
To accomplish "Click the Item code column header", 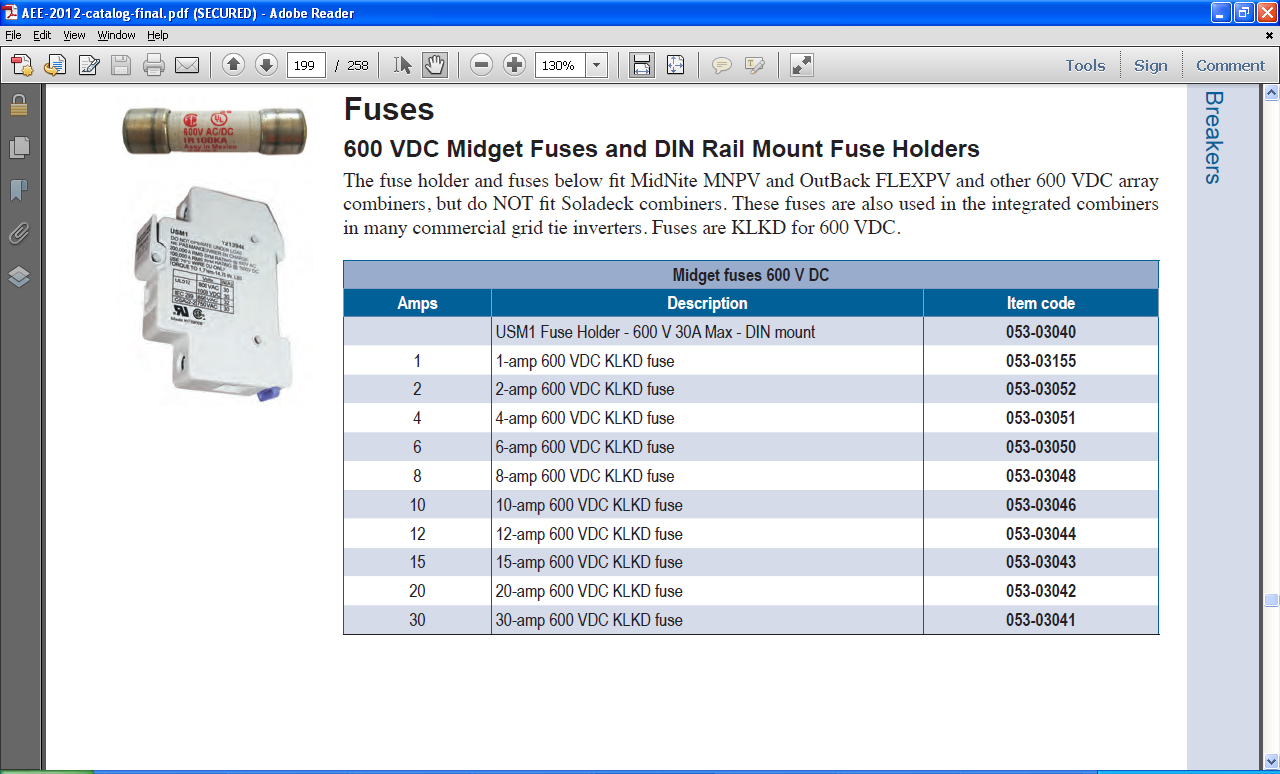I will [1041, 303].
